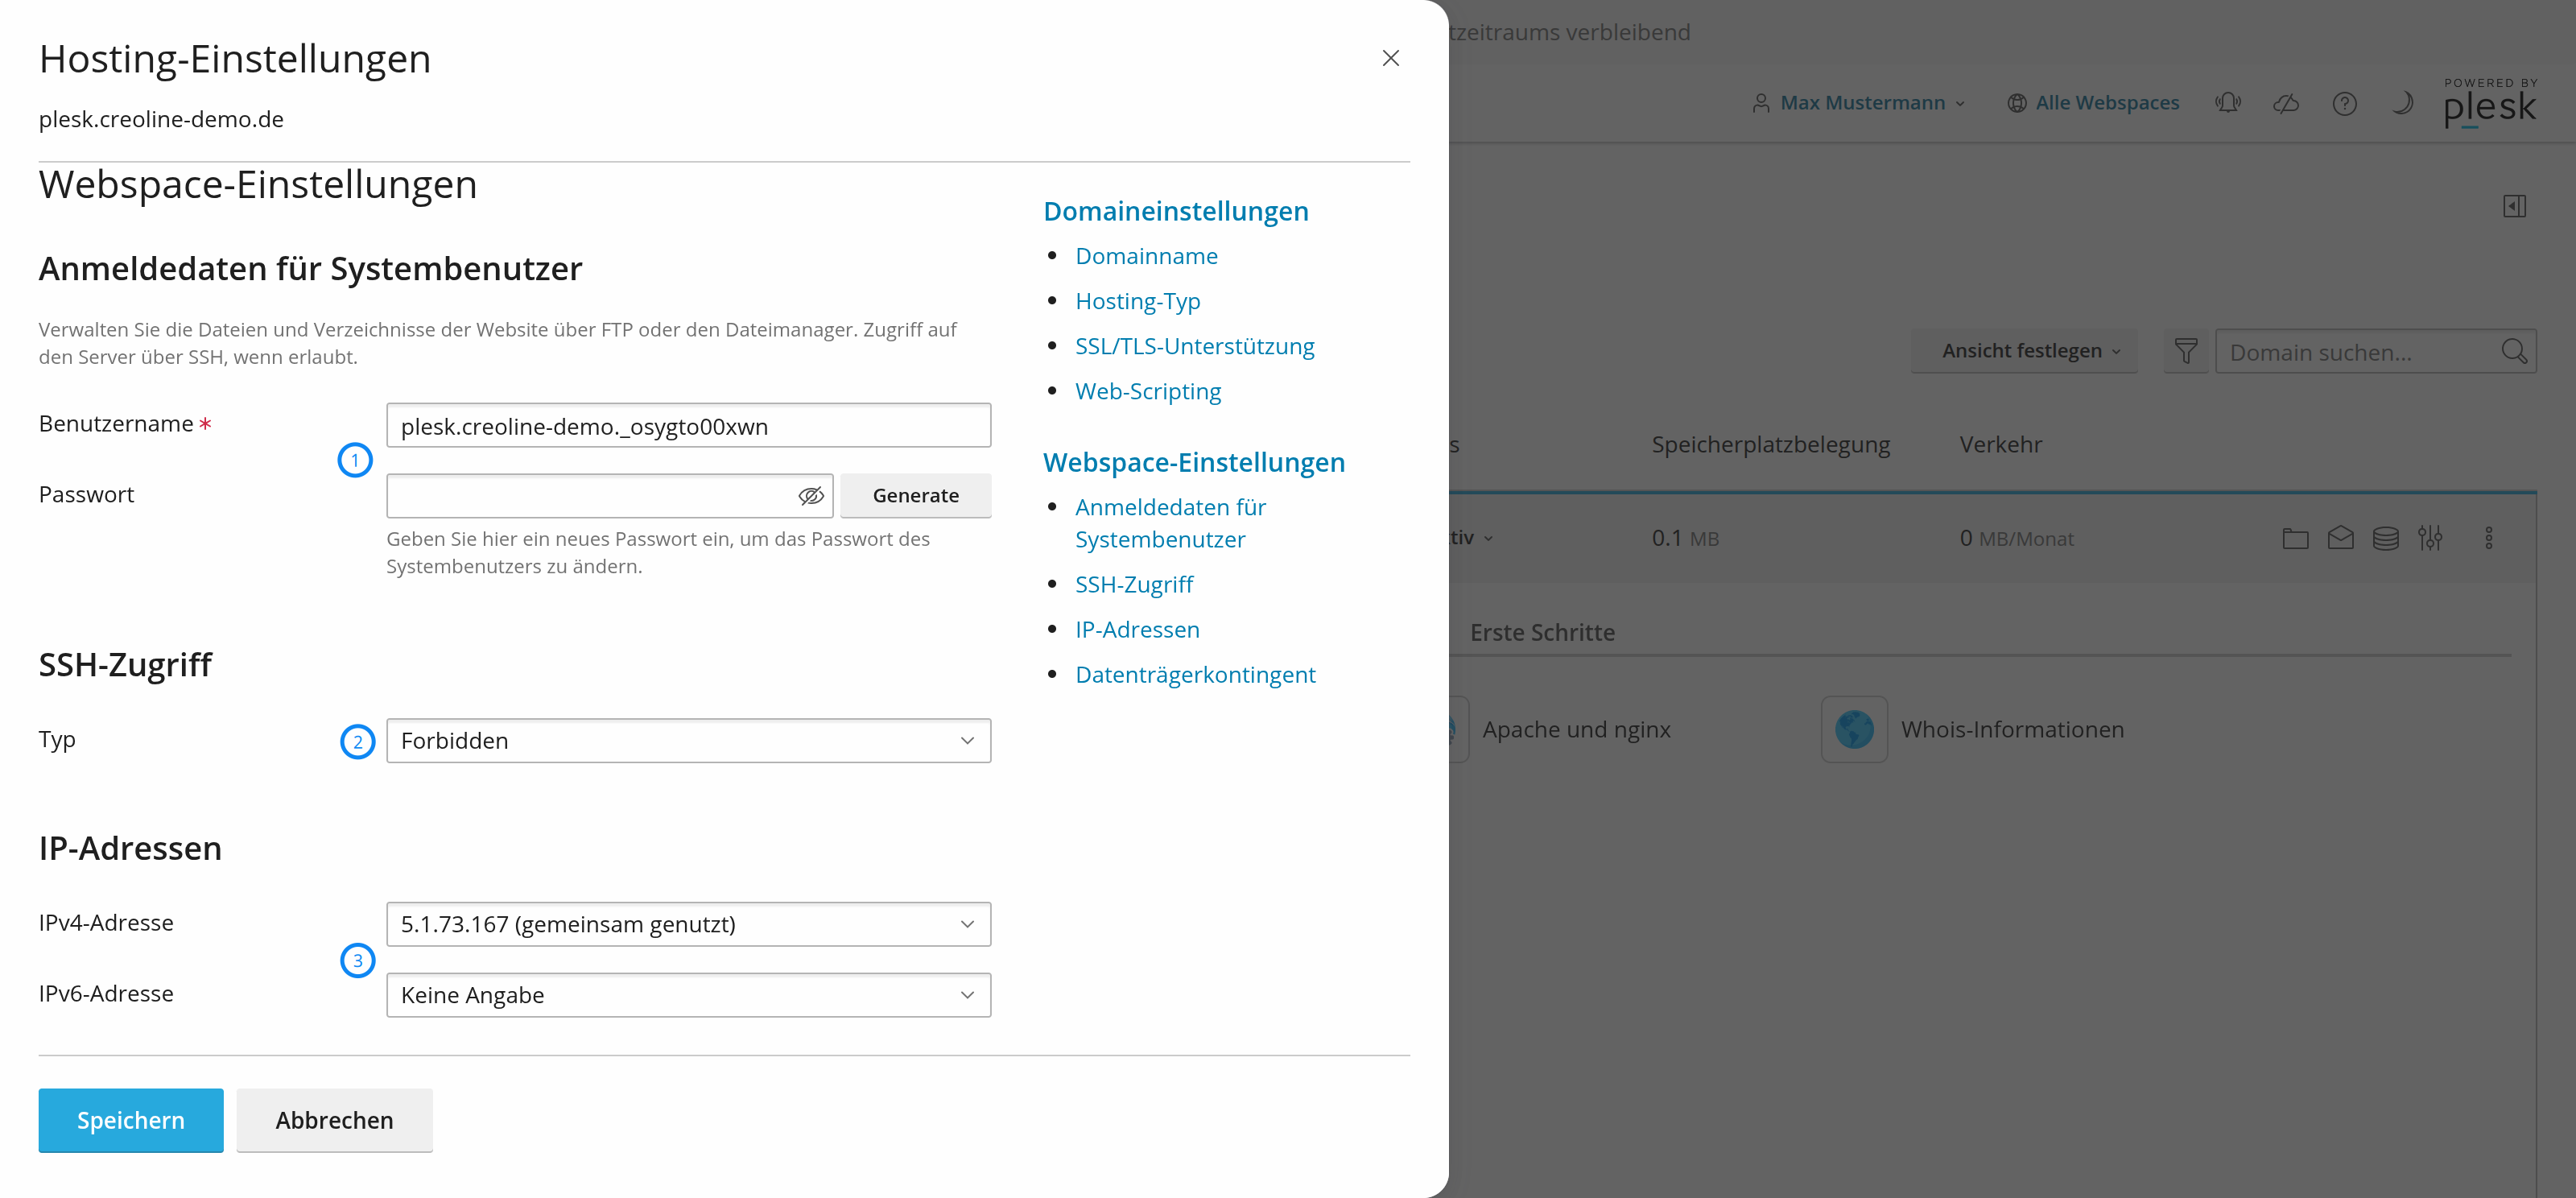Close the Hosting-Einstellungen panel with X
Image resolution: width=2576 pixels, height=1198 pixels.
point(1390,58)
